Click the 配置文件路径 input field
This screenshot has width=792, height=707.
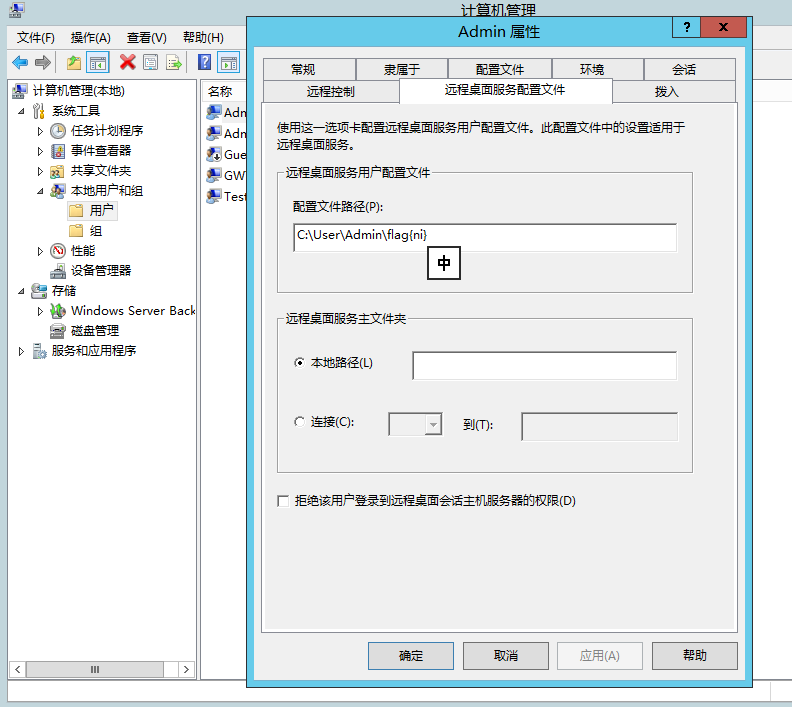pos(484,237)
